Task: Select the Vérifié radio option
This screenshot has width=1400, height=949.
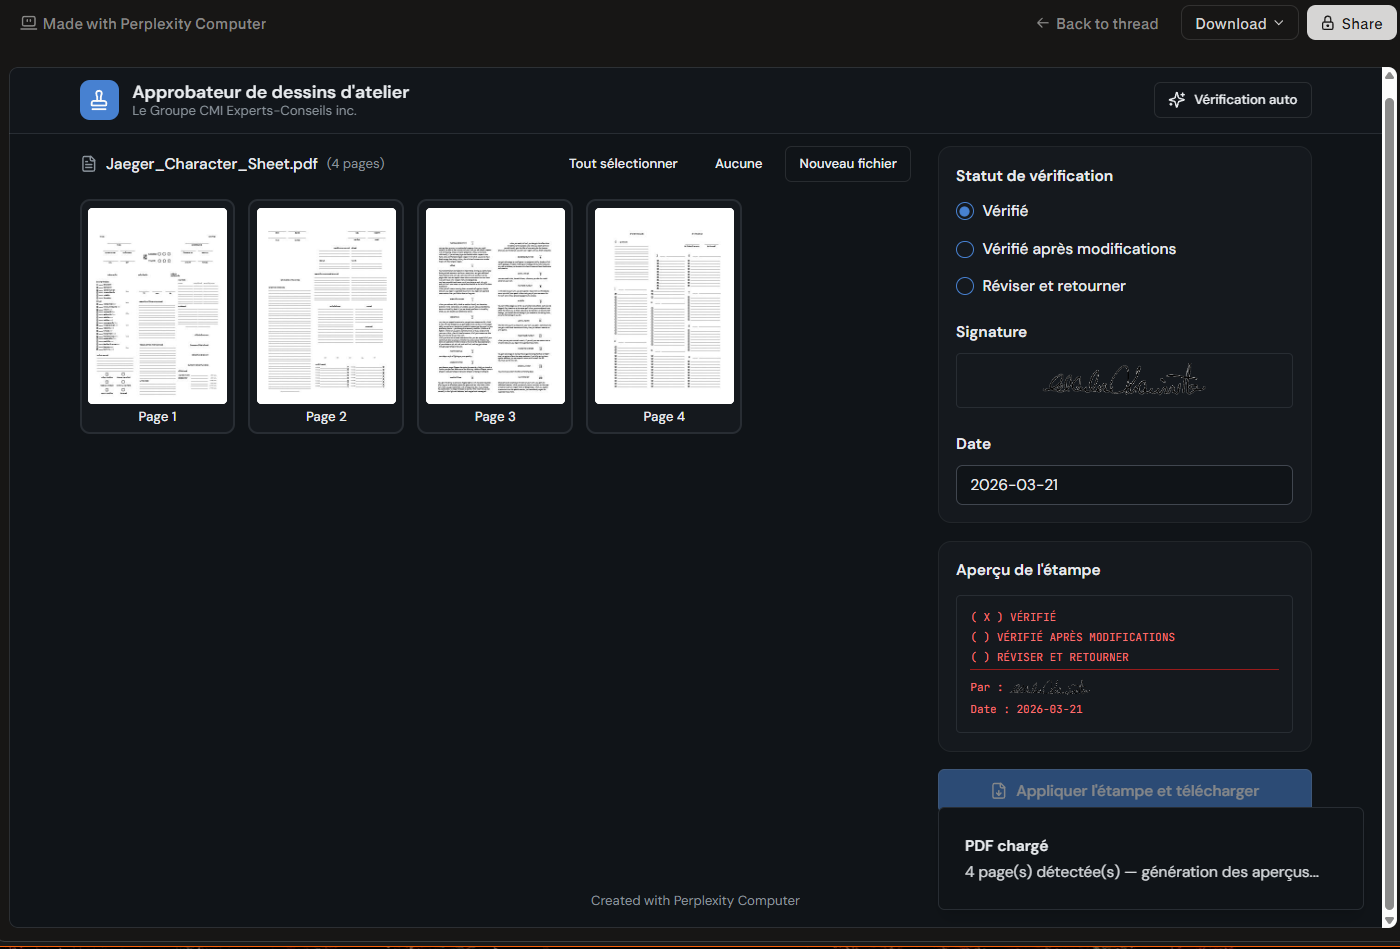Action: pos(965,211)
